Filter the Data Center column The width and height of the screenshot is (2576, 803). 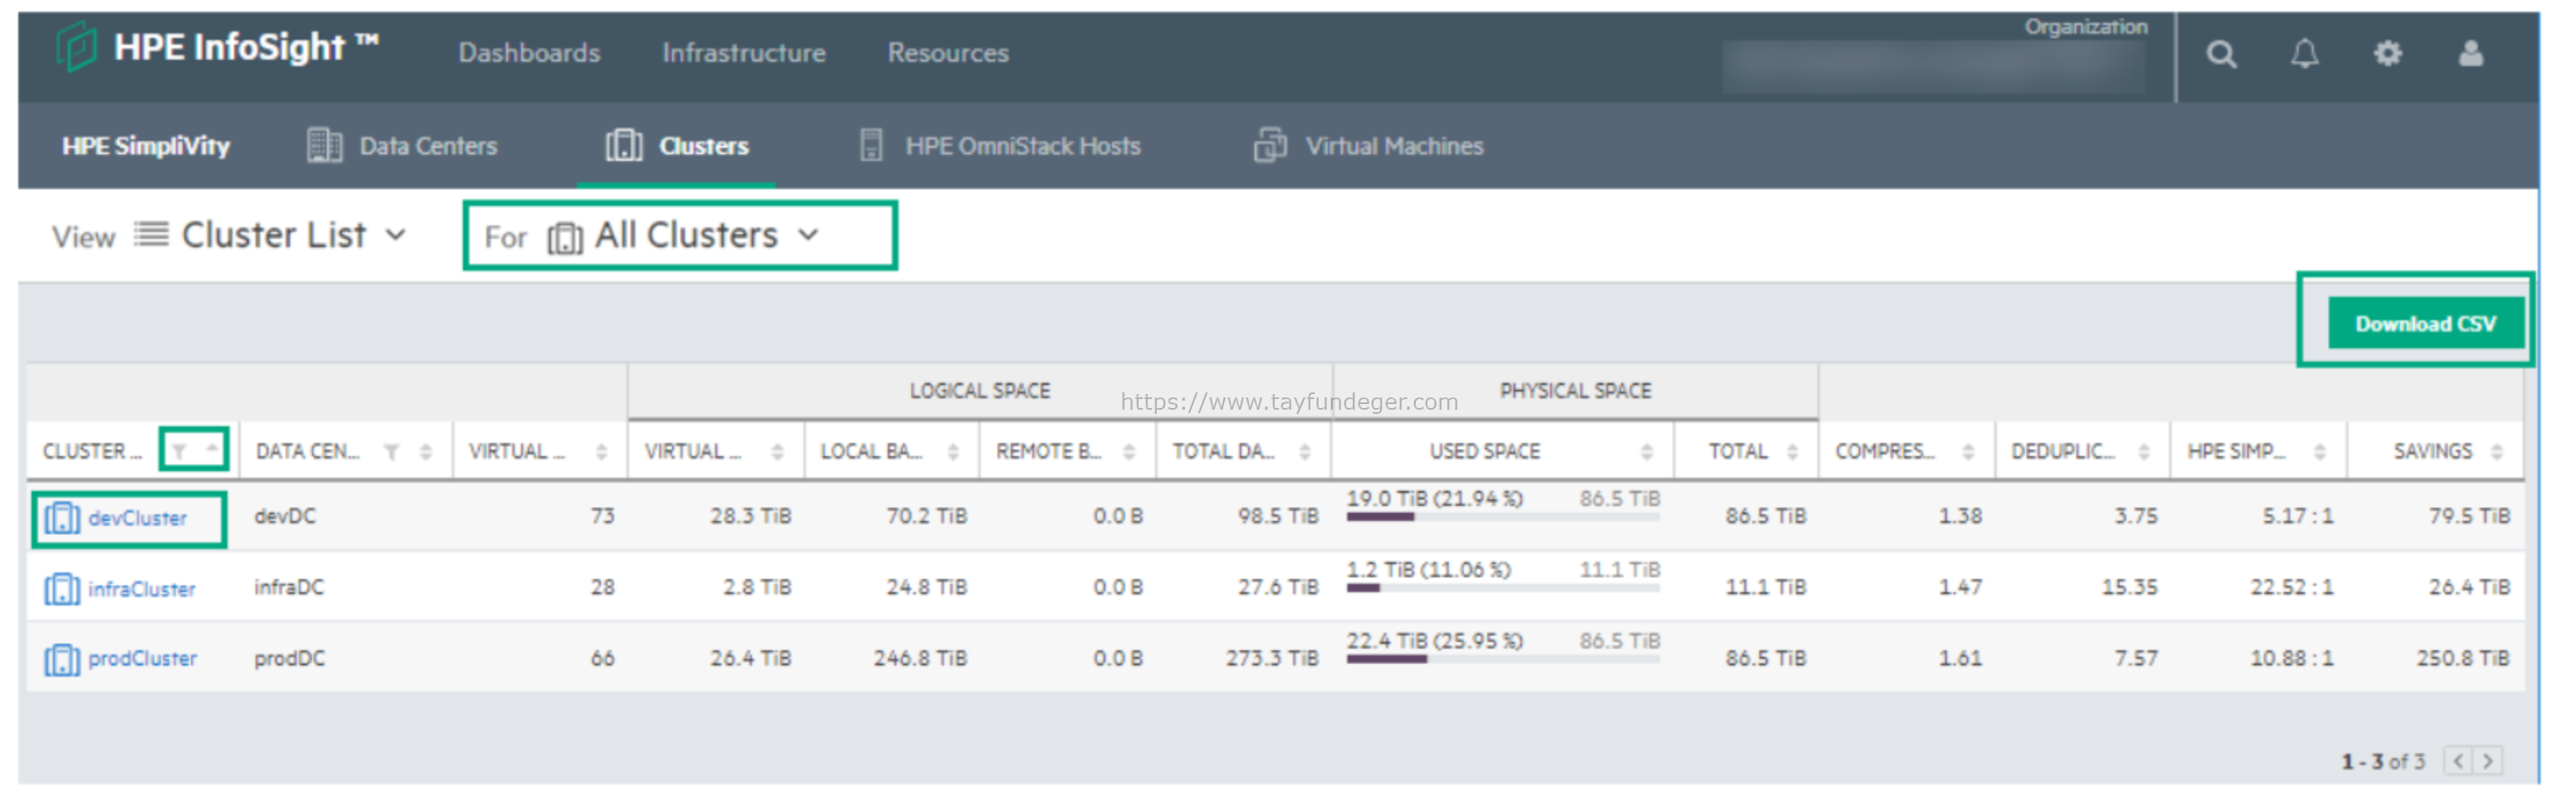pyautogui.click(x=392, y=453)
